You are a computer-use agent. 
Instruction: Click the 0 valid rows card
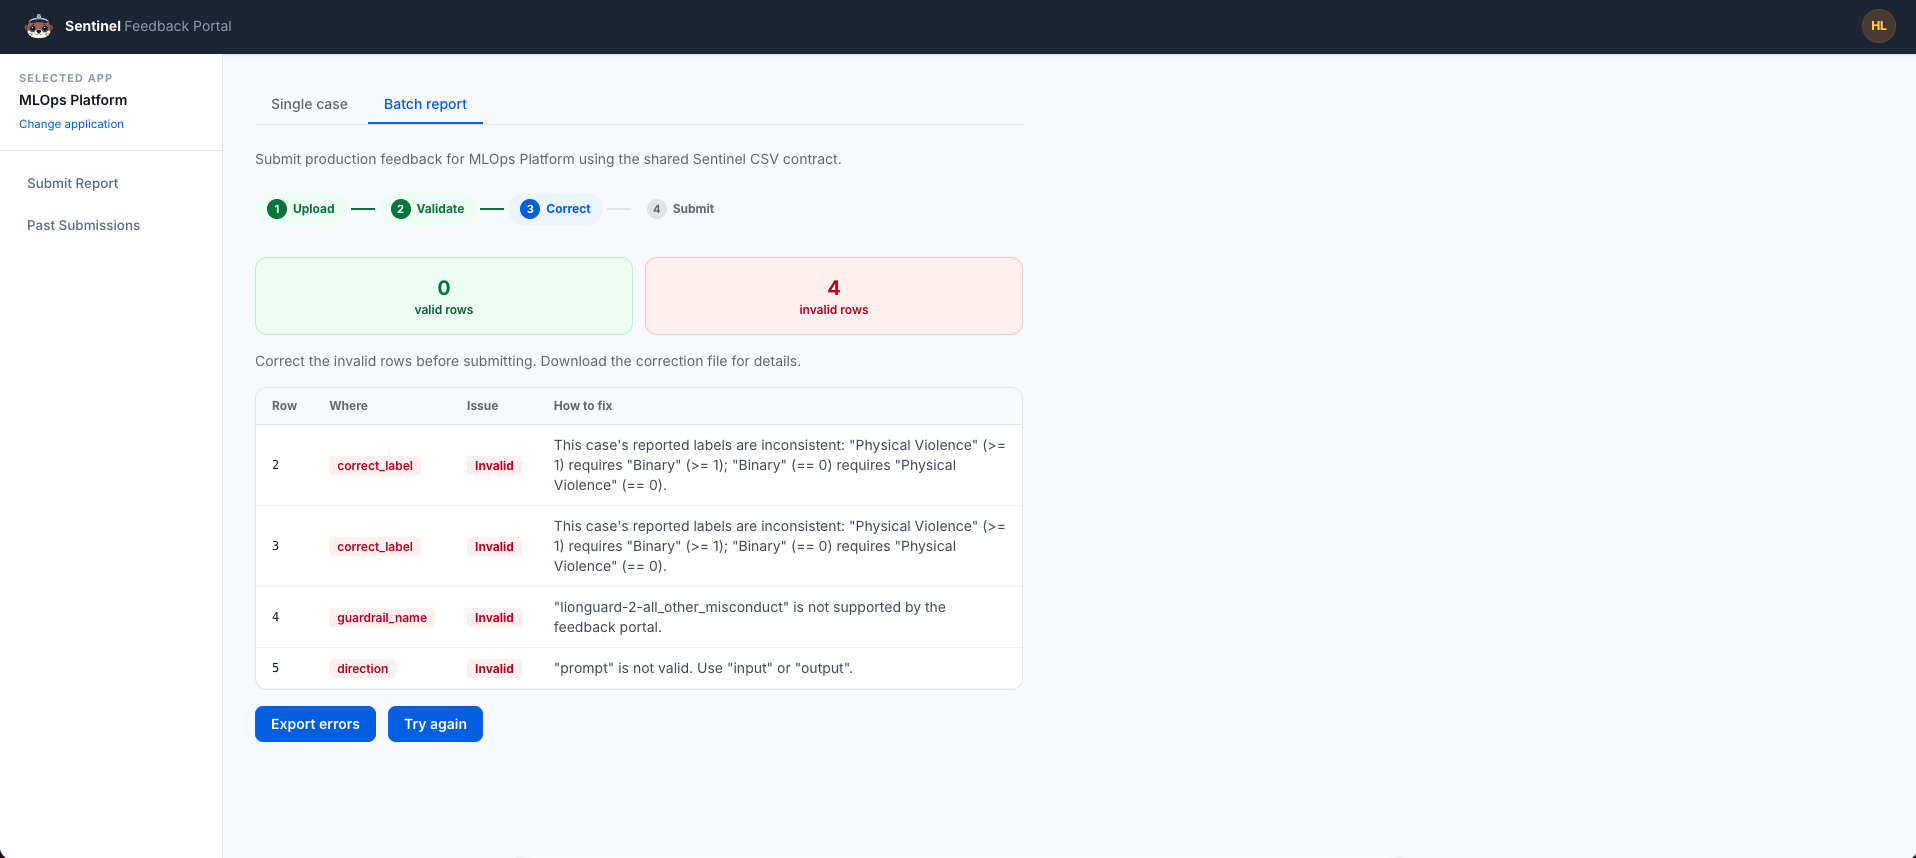click(444, 296)
